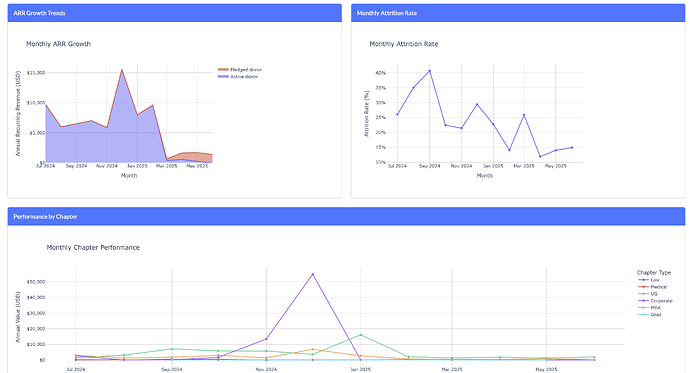The image size is (690, 373).
Task: Click the Monthly Chapter Performance chart title
Action: coord(93,248)
